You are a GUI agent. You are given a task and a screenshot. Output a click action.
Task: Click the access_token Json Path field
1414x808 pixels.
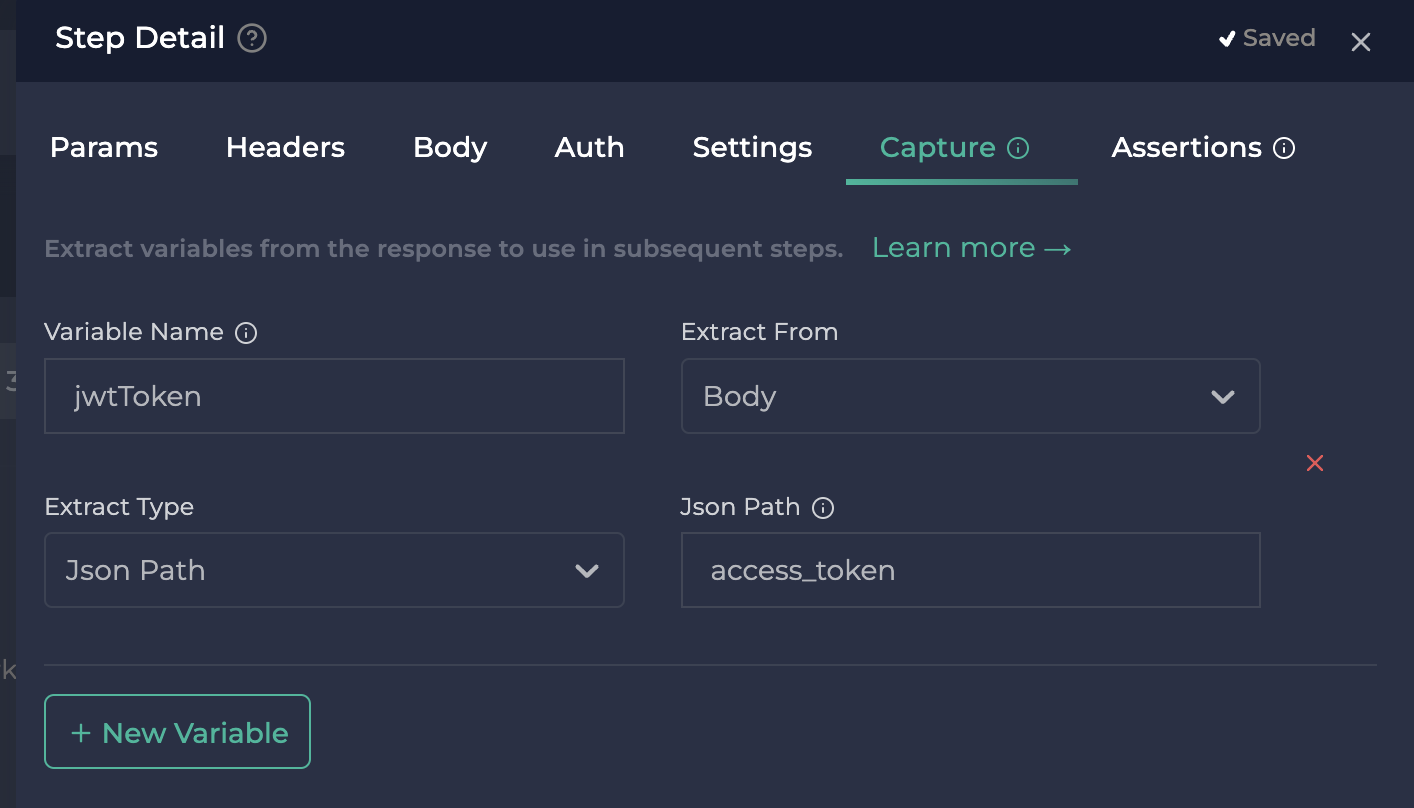click(x=970, y=570)
